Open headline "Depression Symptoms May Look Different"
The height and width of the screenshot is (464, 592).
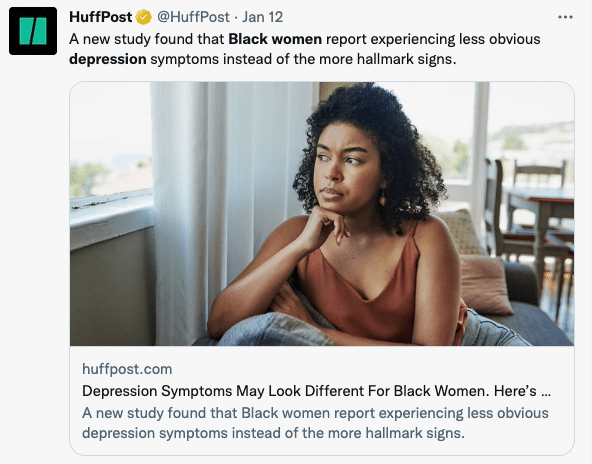(x=316, y=391)
